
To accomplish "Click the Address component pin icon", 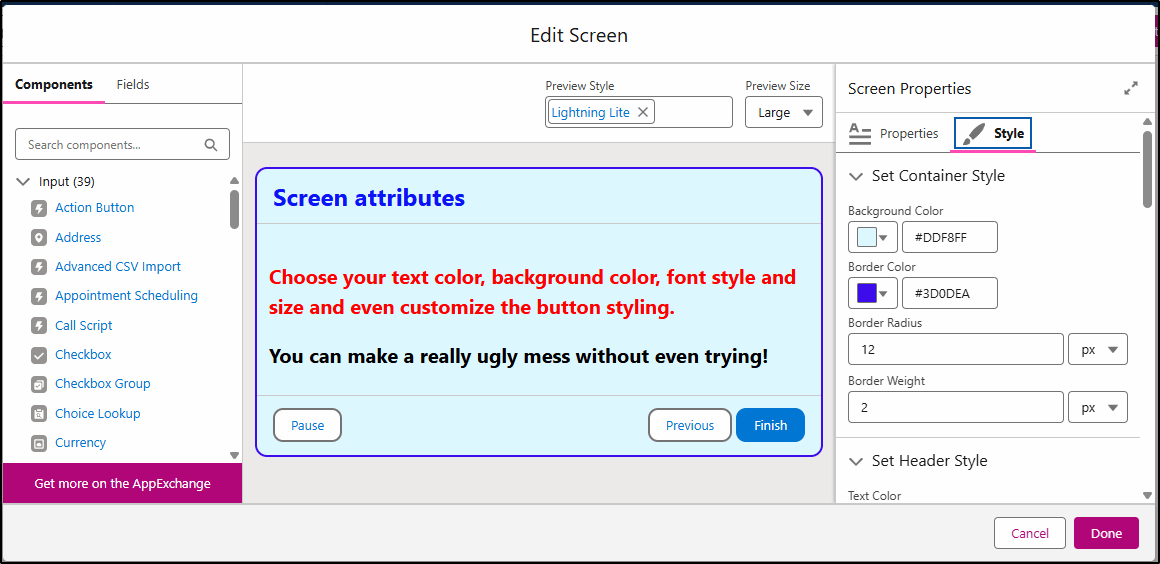I will pos(39,238).
